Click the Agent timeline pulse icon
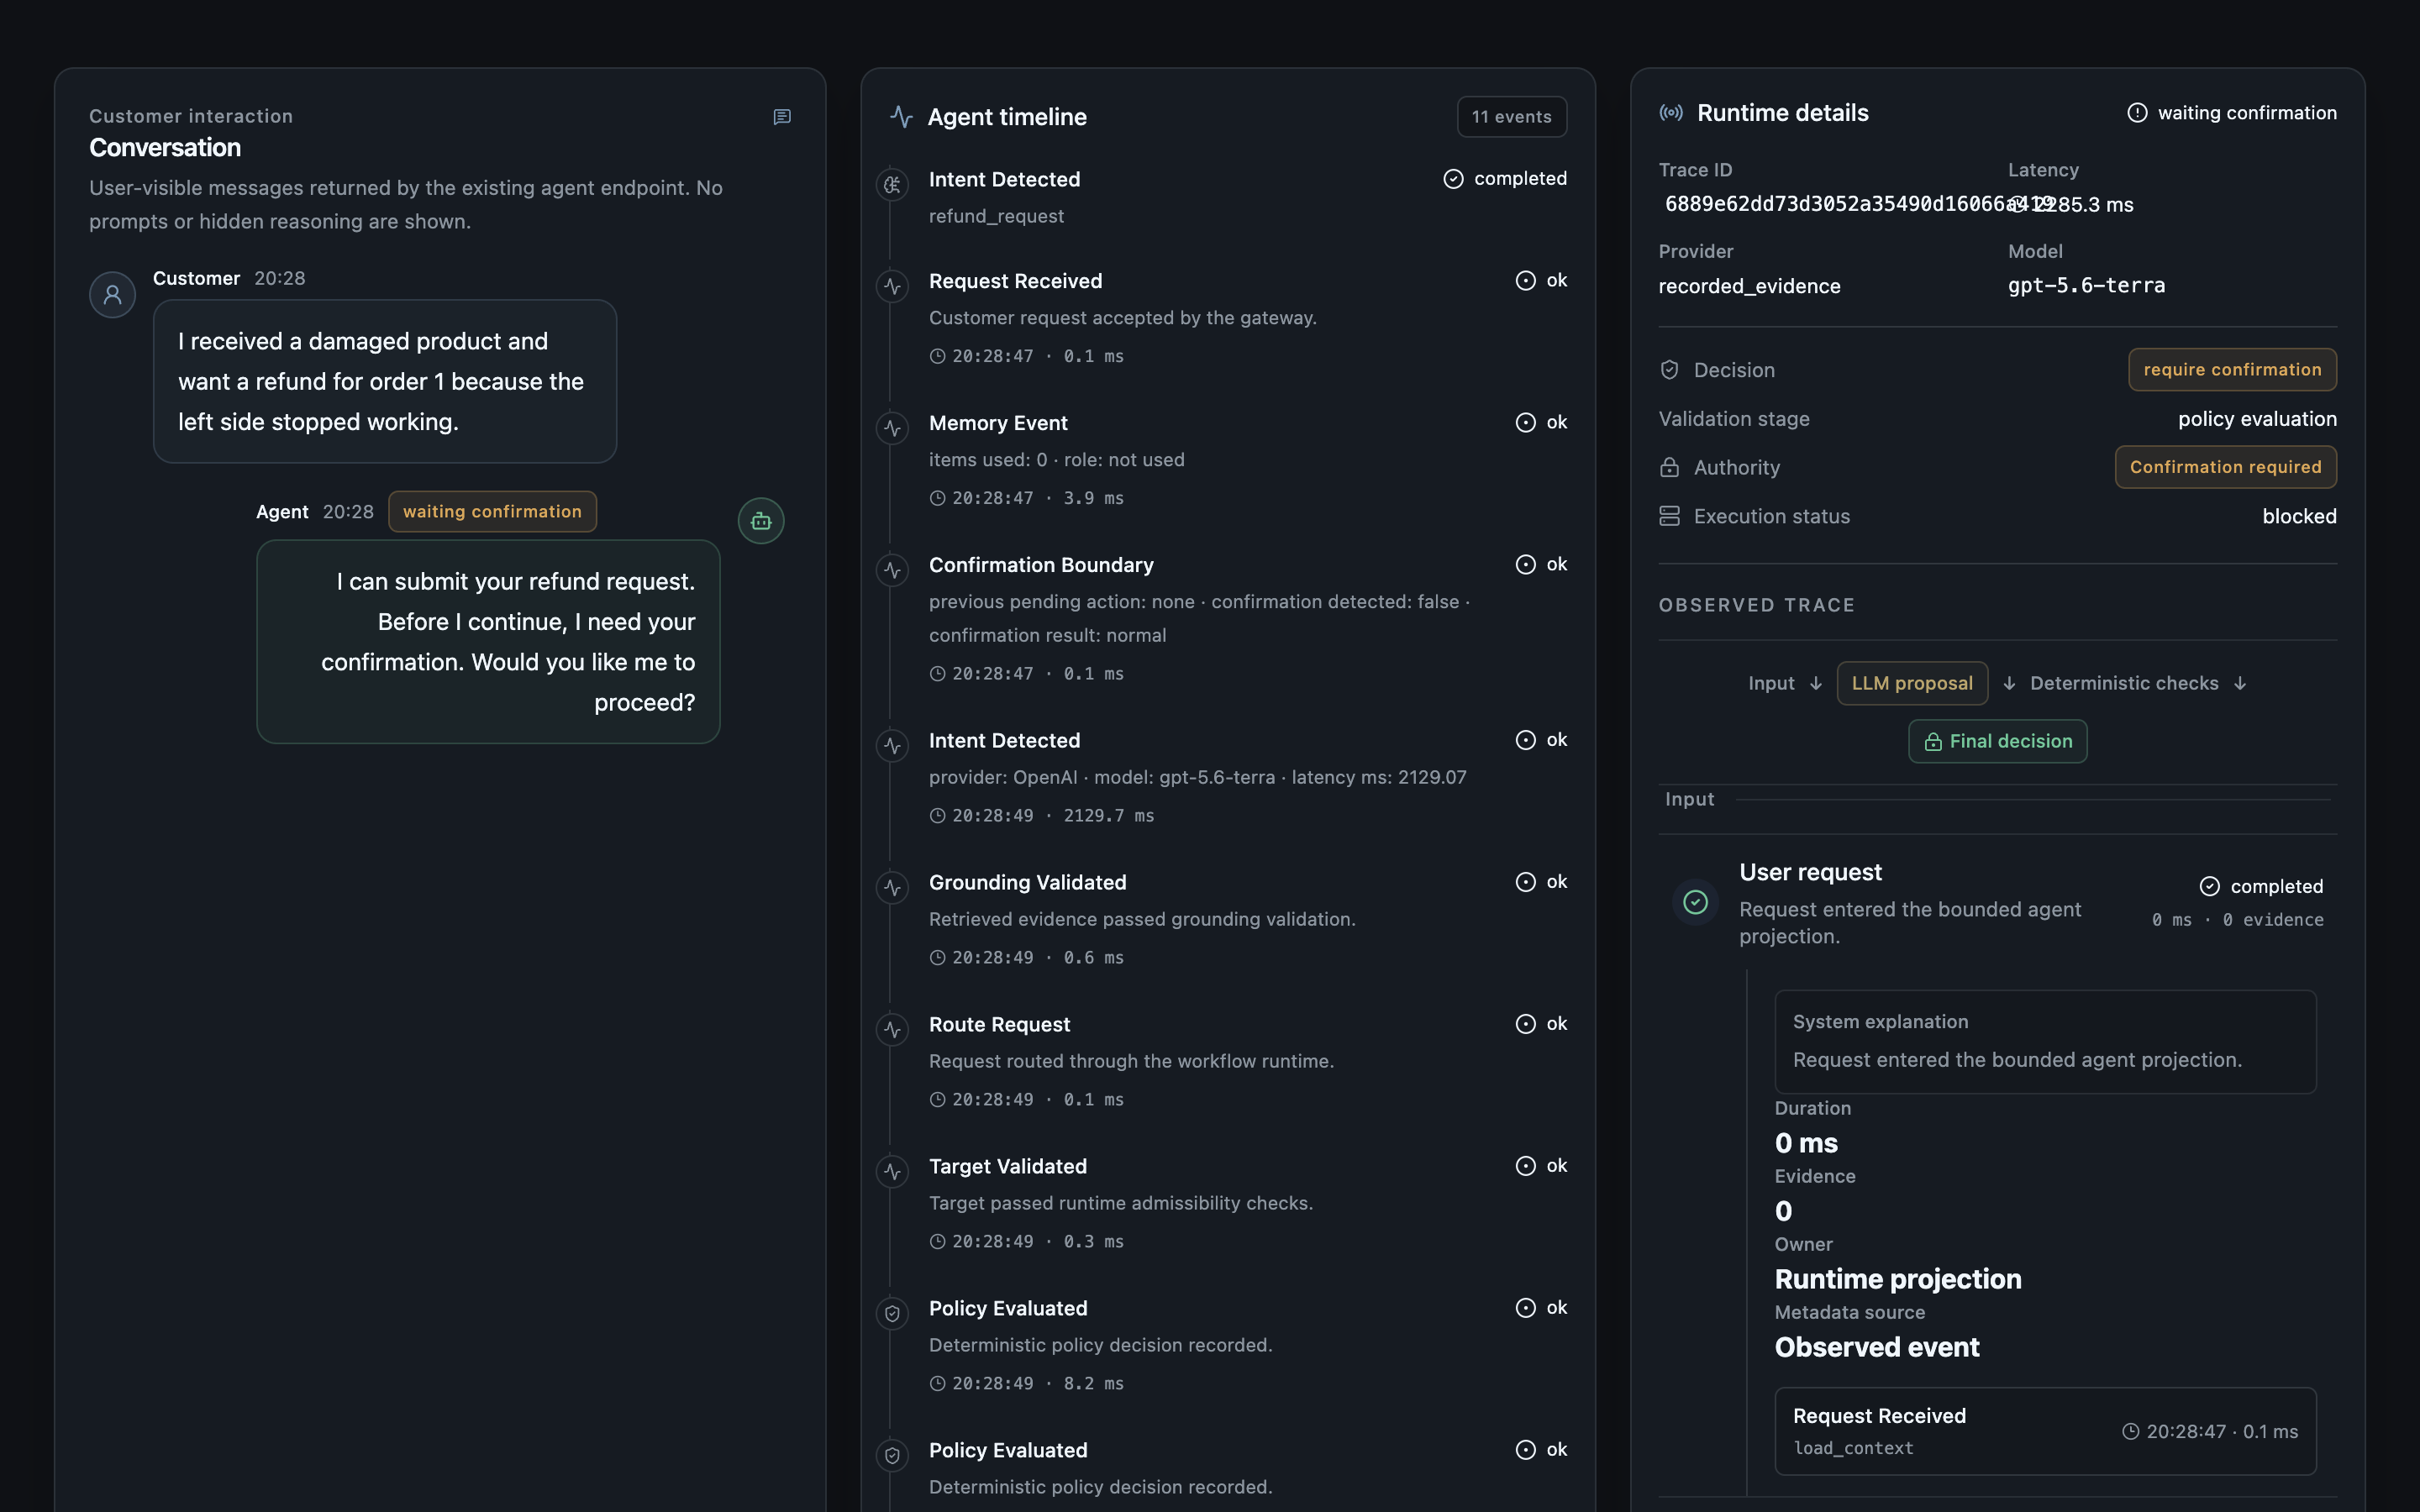The height and width of the screenshot is (1512, 2420). click(901, 117)
